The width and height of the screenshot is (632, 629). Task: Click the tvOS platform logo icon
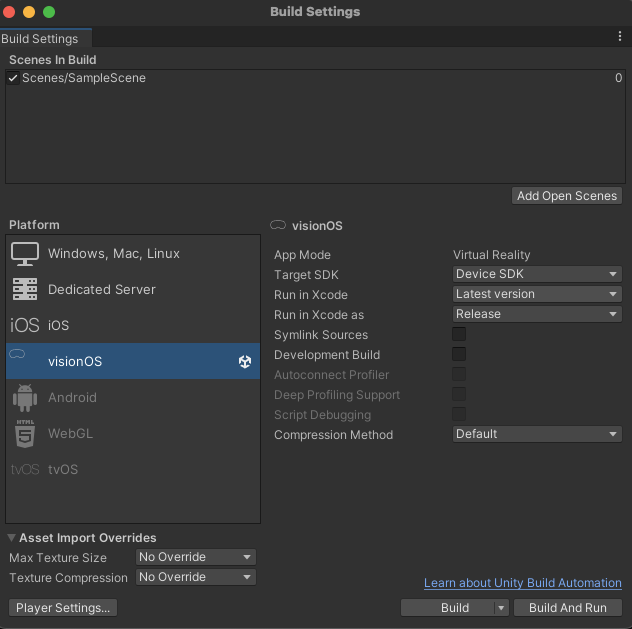coord(25,469)
